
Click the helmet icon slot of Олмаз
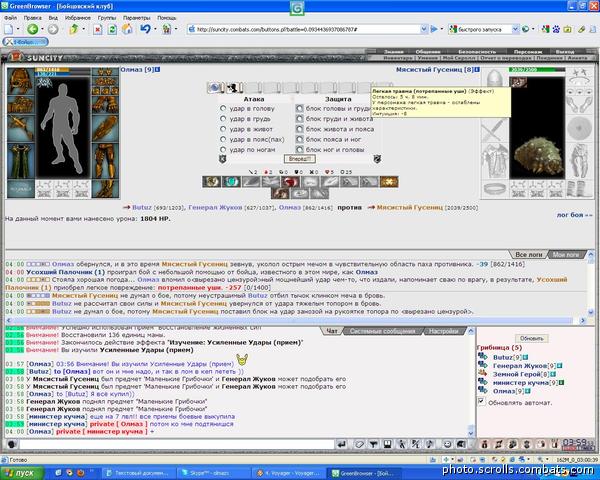[21, 81]
